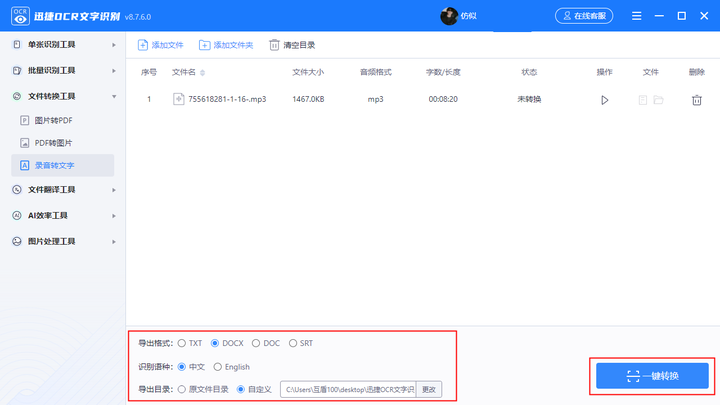Expand the 文件翻译工具 section arrow

(114, 190)
